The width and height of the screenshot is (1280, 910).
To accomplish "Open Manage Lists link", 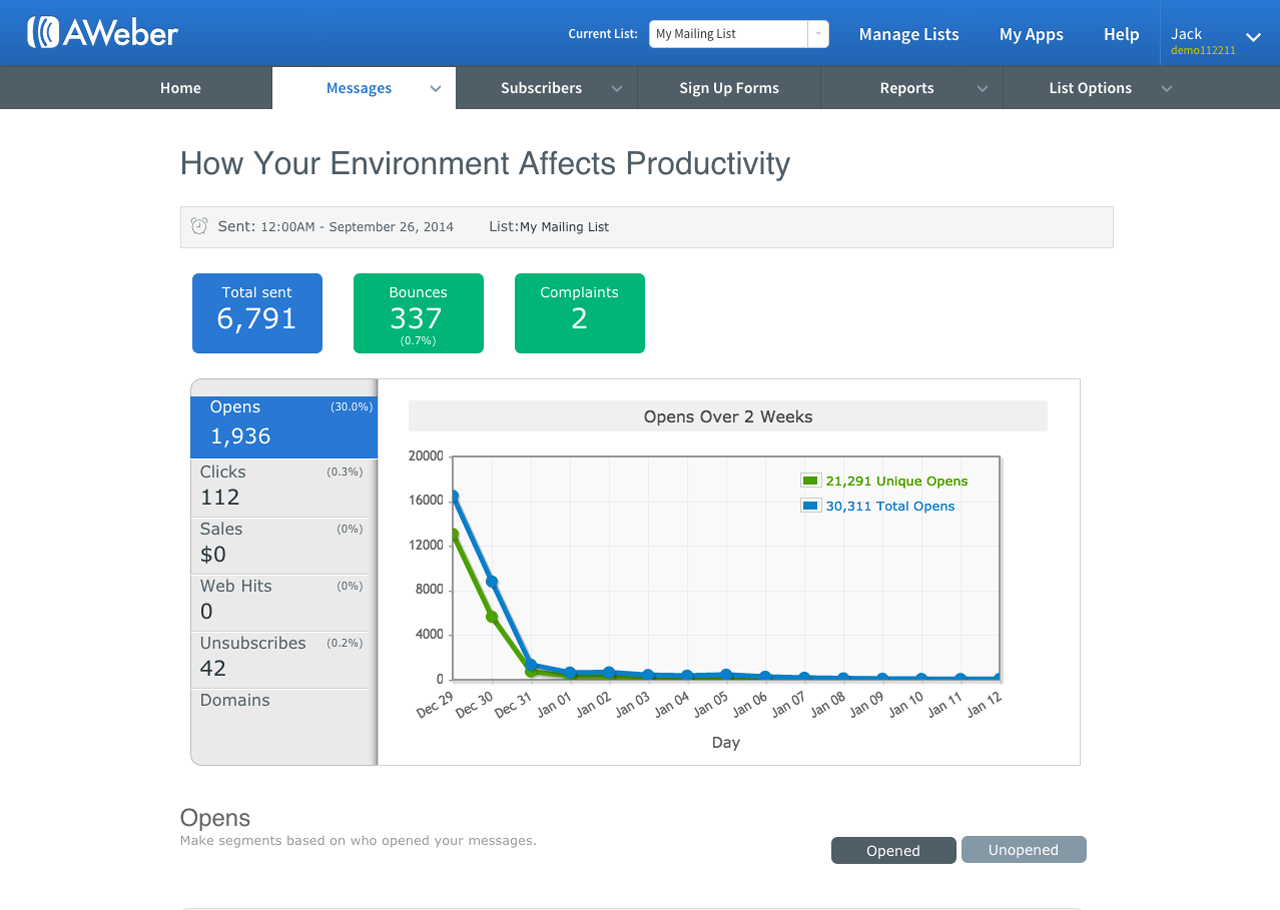I will click(x=908, y=34).
